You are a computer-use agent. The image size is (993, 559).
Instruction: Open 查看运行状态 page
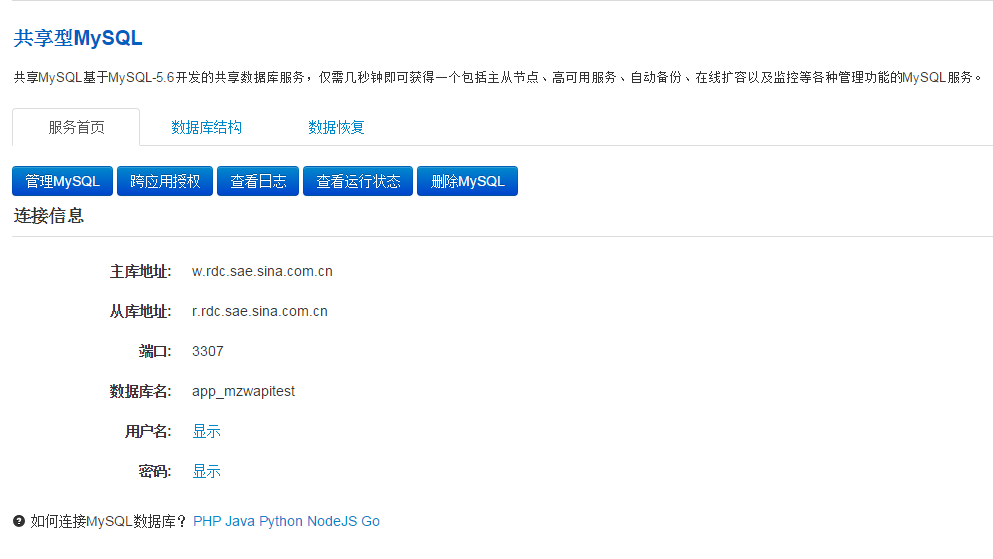[358, 181]
